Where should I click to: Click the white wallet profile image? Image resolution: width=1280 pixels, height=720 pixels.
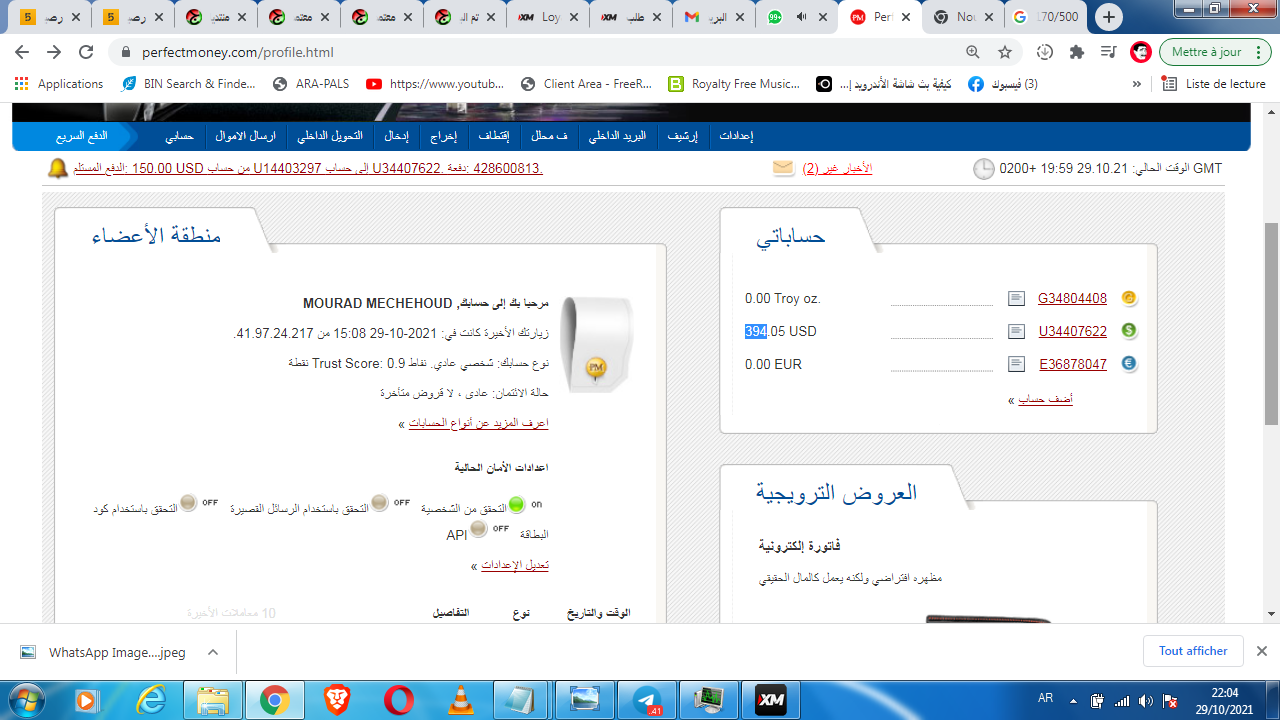[595, 344]
